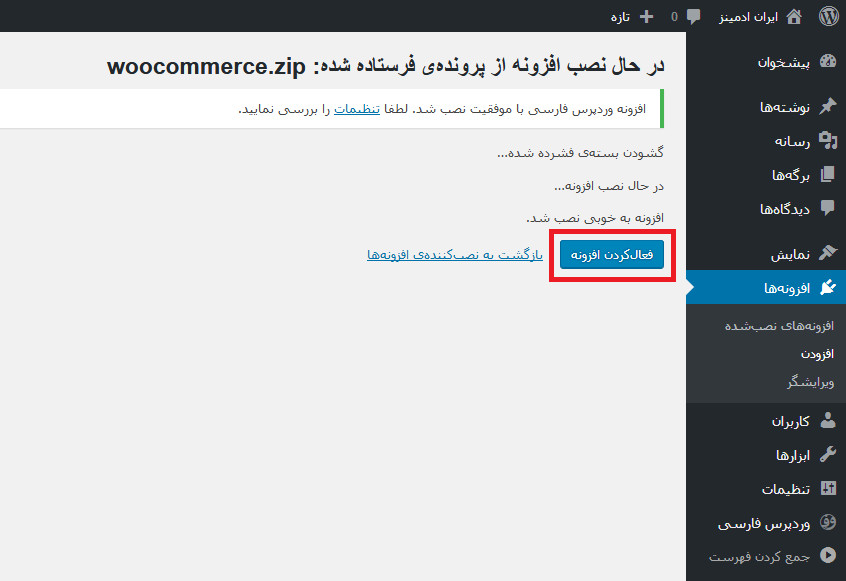
Task: Click the text گشودن بسته‌ی فشرده شده
Action: (x=581, y=153)
